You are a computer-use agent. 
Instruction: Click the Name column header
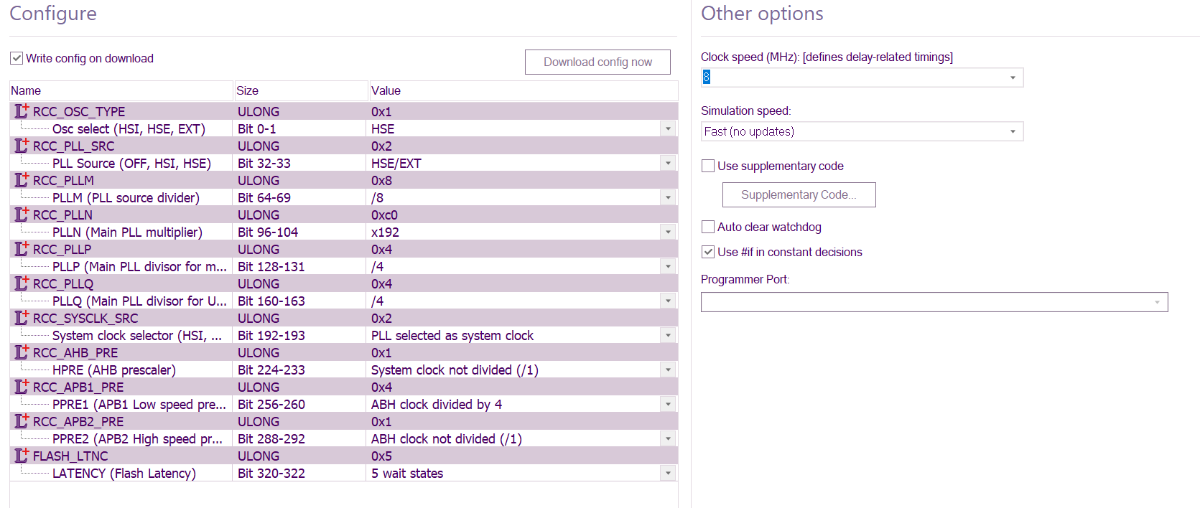point(120,91)
